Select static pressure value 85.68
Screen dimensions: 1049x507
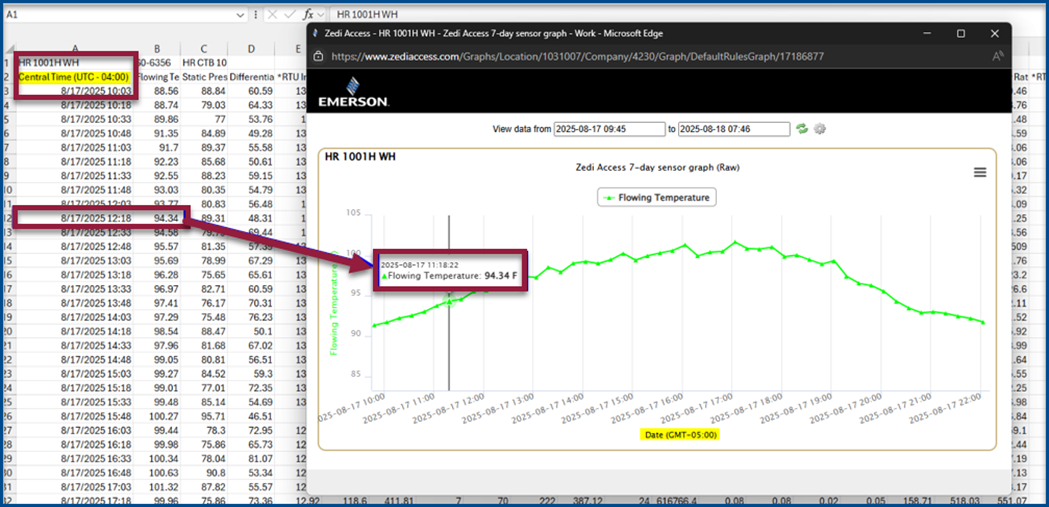click(204, 161)
